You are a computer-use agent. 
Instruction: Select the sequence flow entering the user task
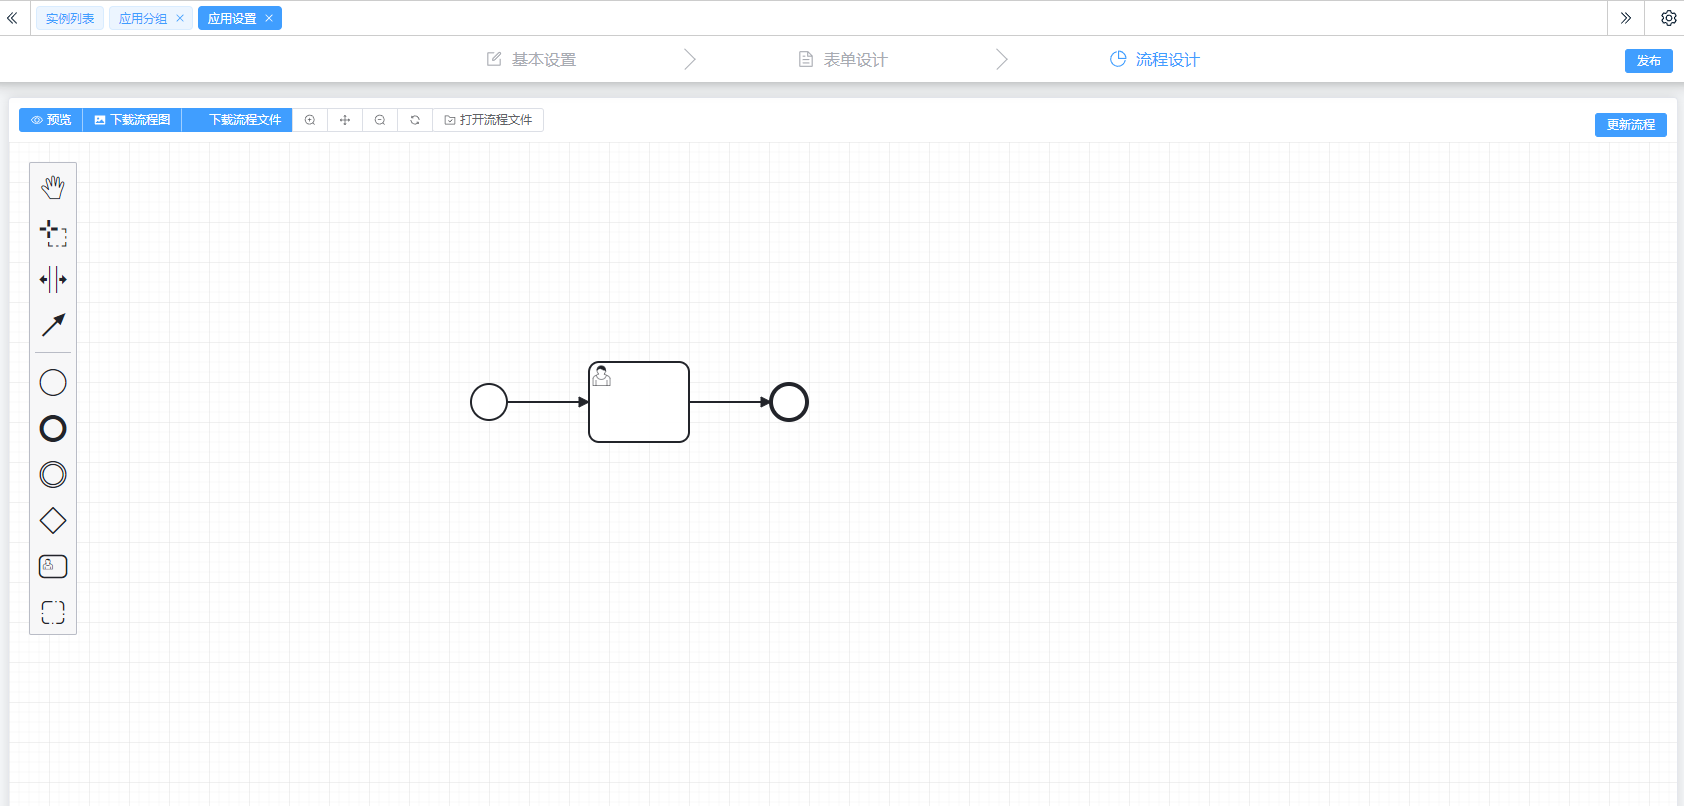[x=548, y=402]
